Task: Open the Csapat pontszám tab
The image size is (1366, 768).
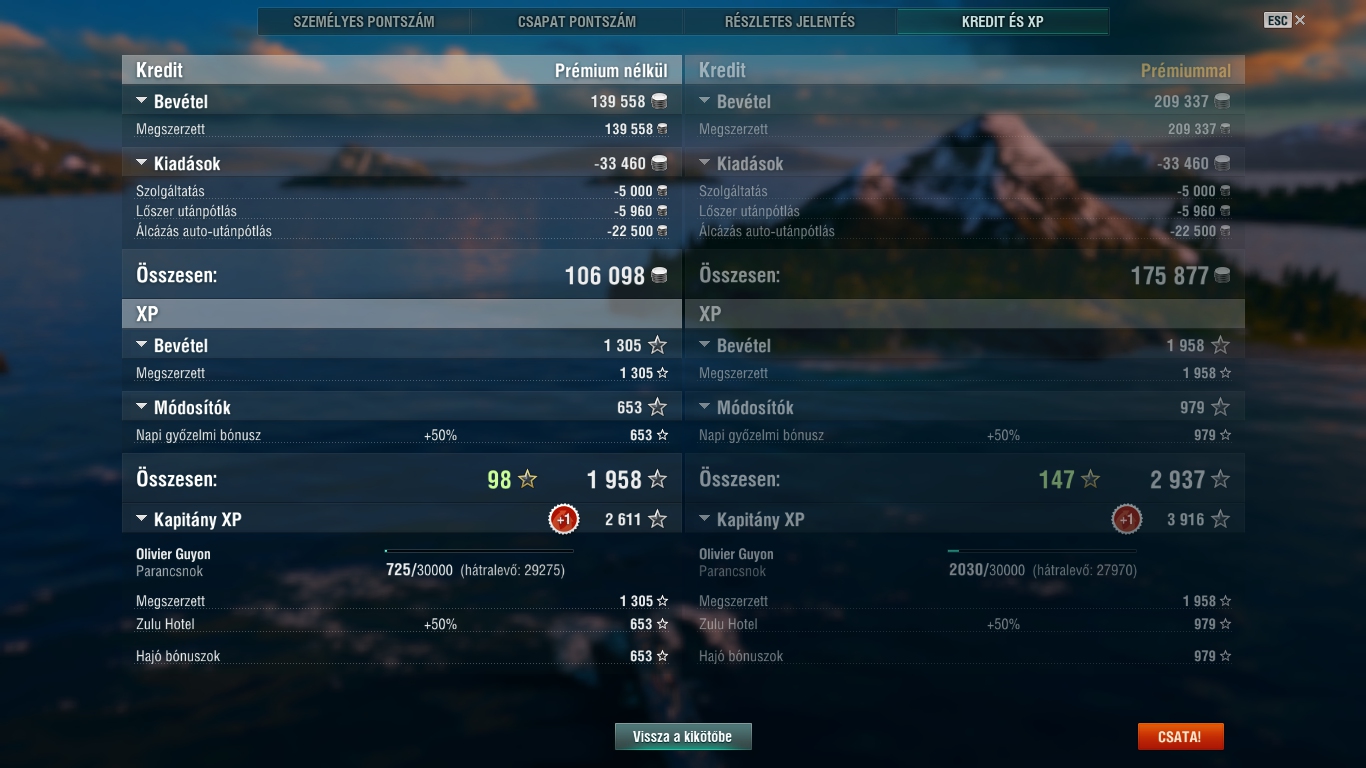Action: (x=577, y=21)
